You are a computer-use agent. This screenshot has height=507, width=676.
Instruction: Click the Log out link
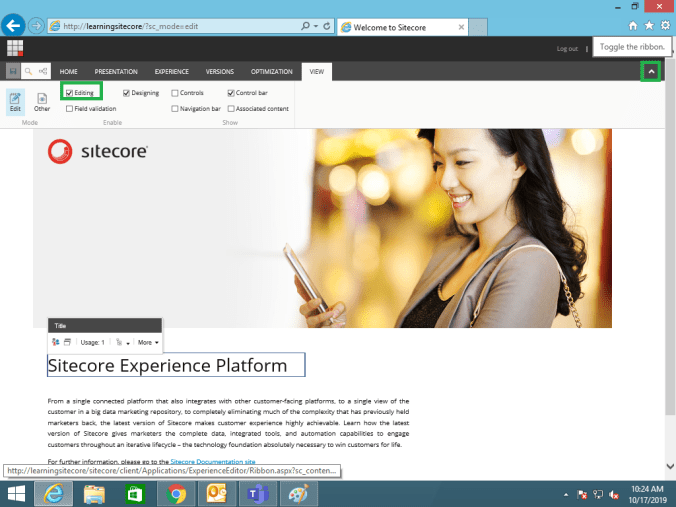click(x=567, y=48)
